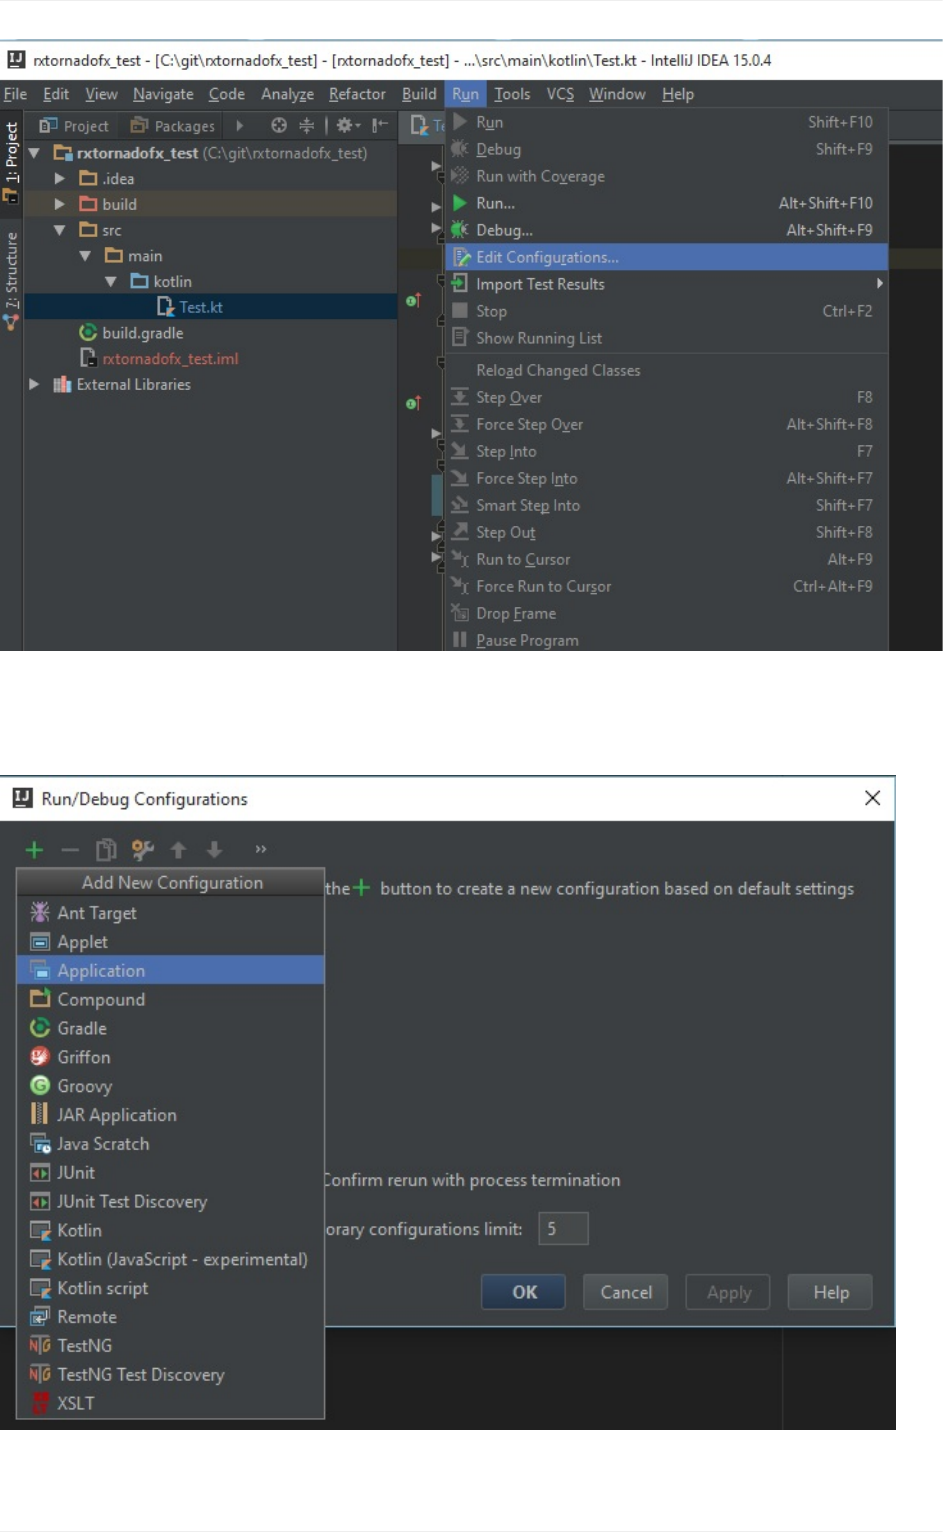
Task: Choose Application configuration type
Action: click(x=171, y=970)
